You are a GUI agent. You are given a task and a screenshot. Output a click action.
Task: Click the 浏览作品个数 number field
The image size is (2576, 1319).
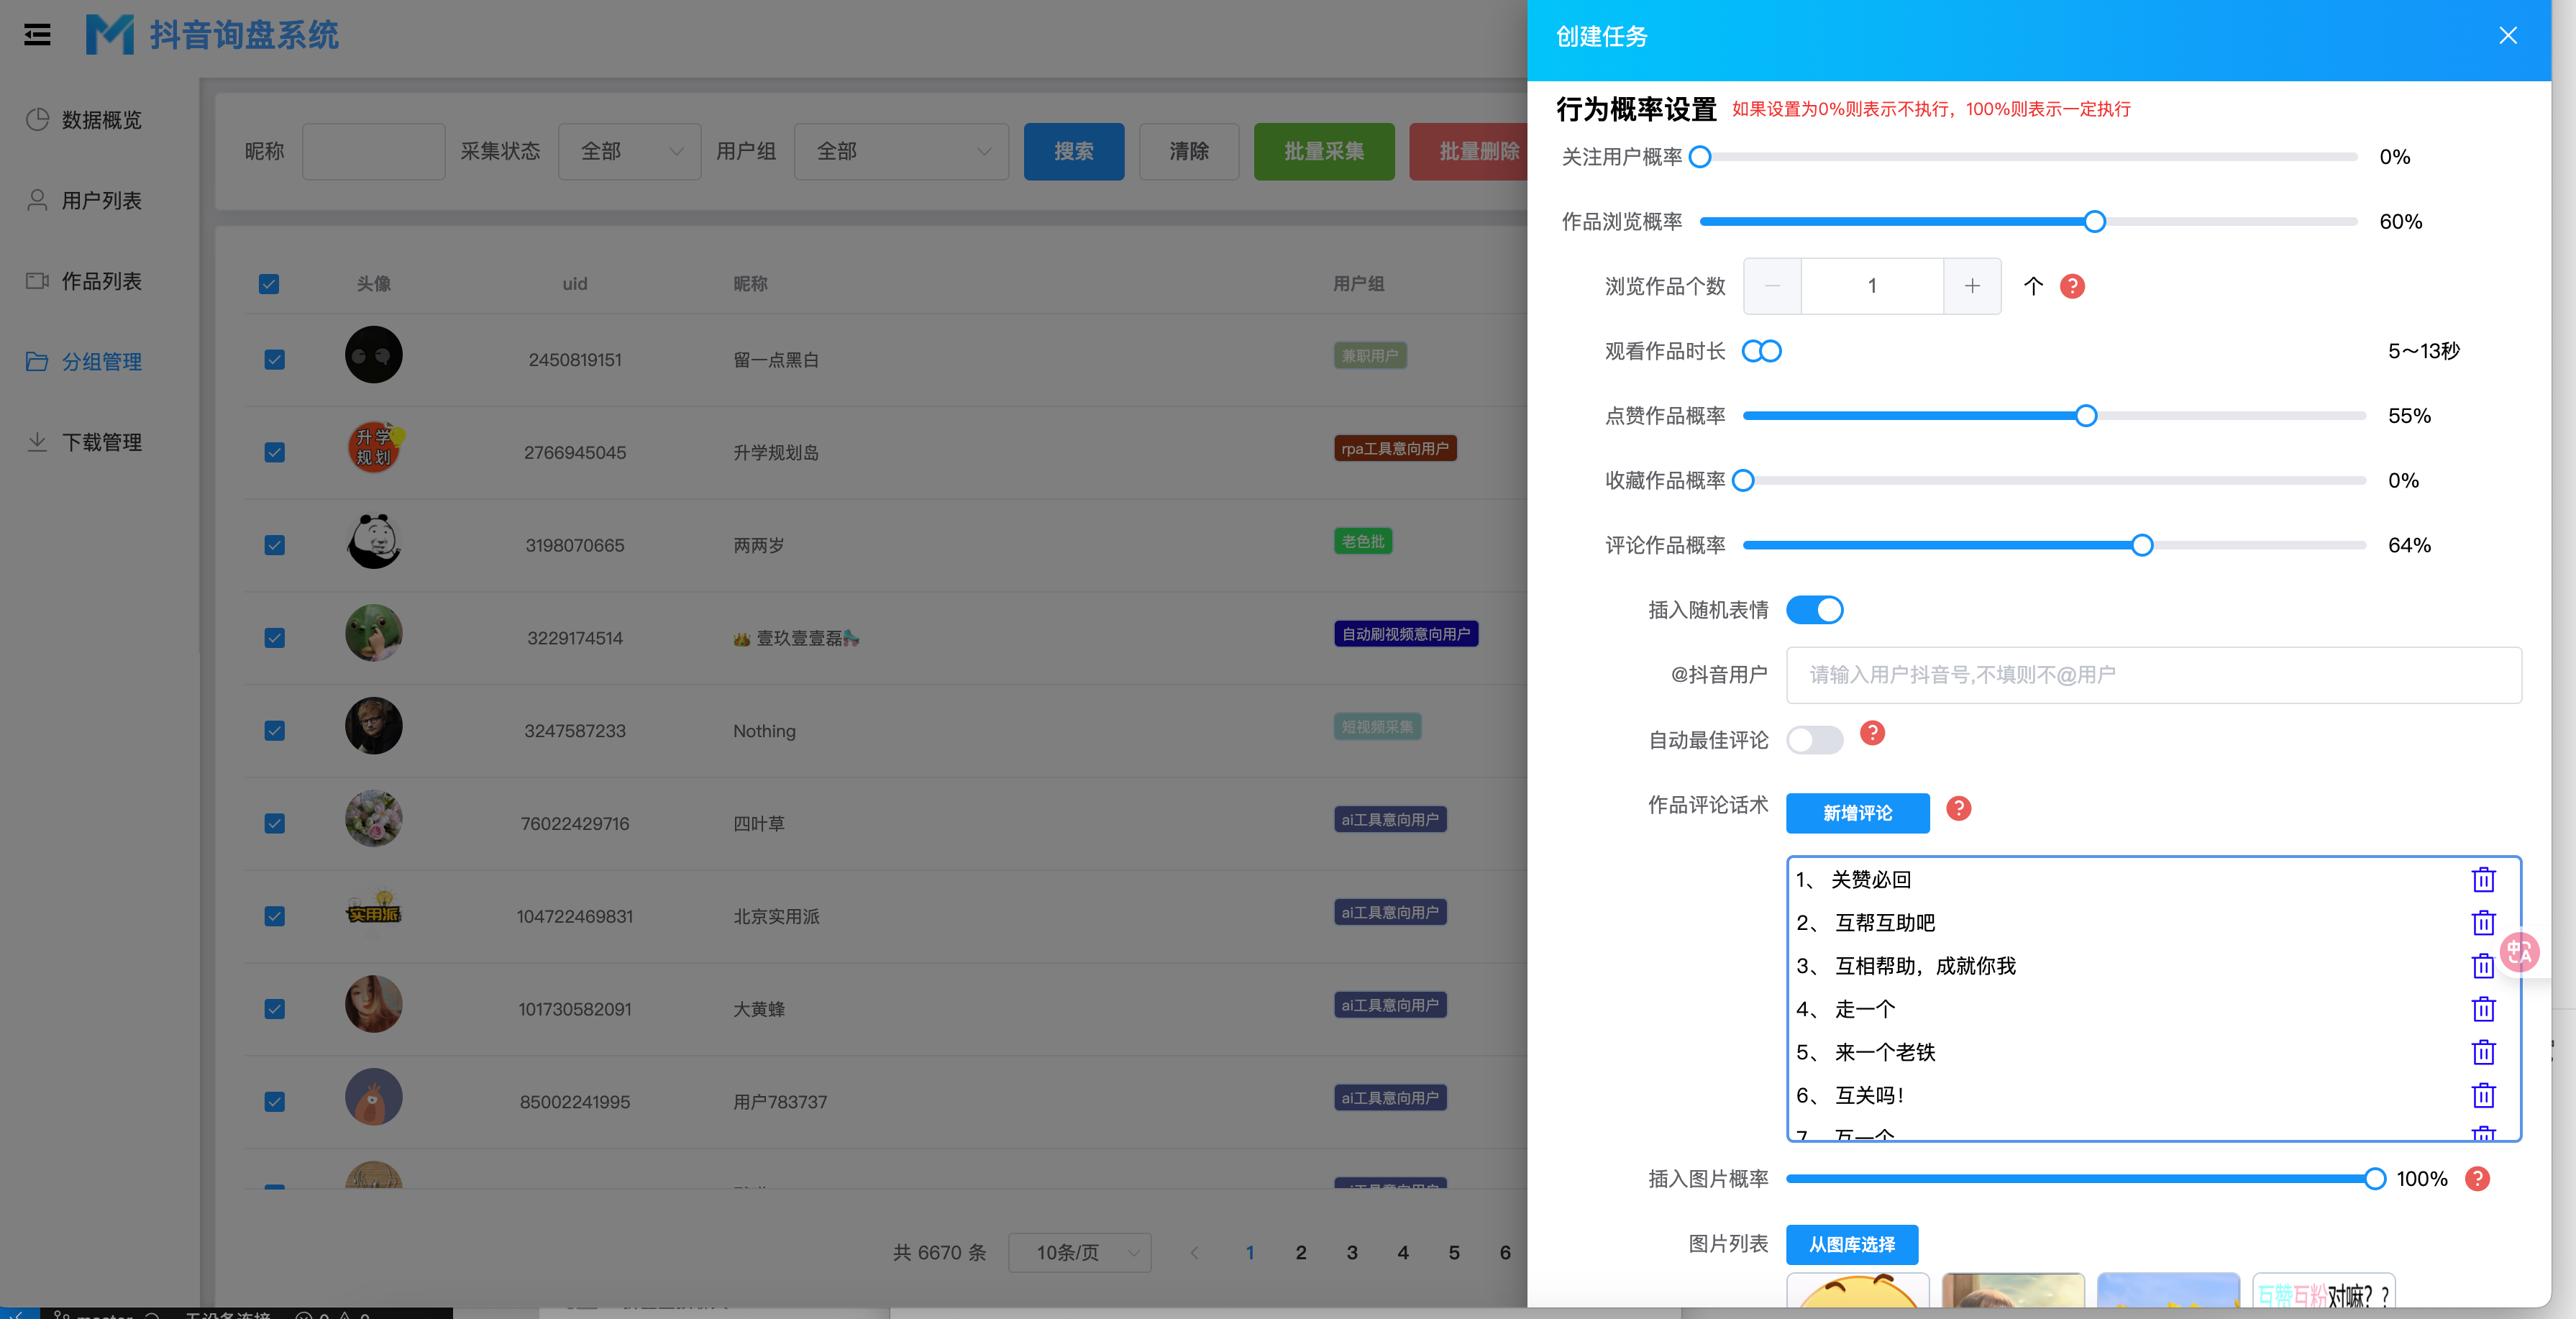pos(1872,286)
